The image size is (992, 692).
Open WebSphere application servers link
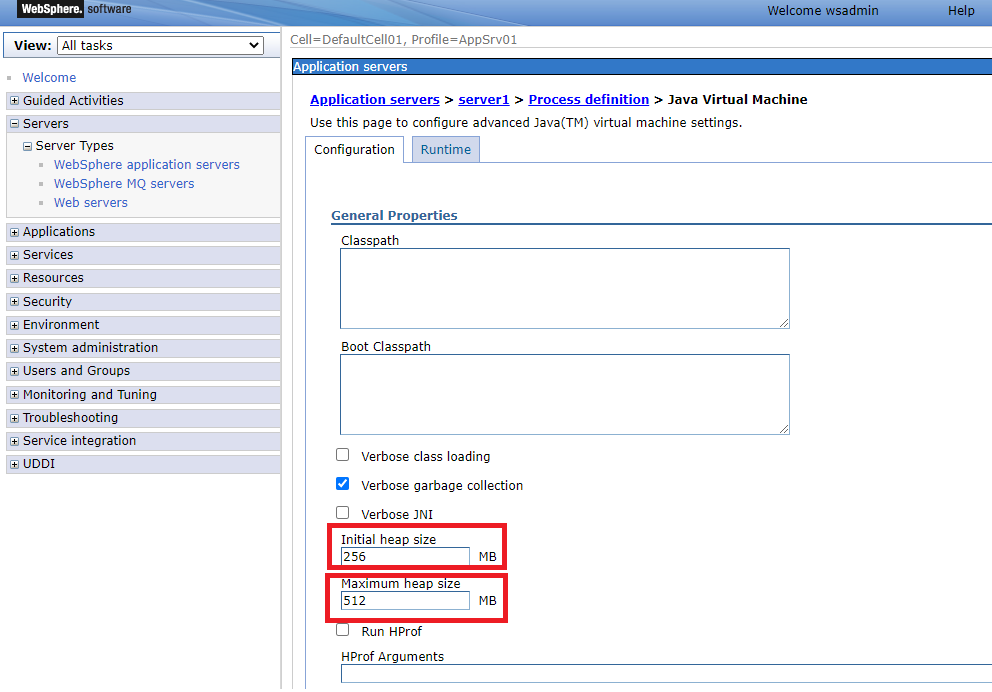click(x=147, y=164)
